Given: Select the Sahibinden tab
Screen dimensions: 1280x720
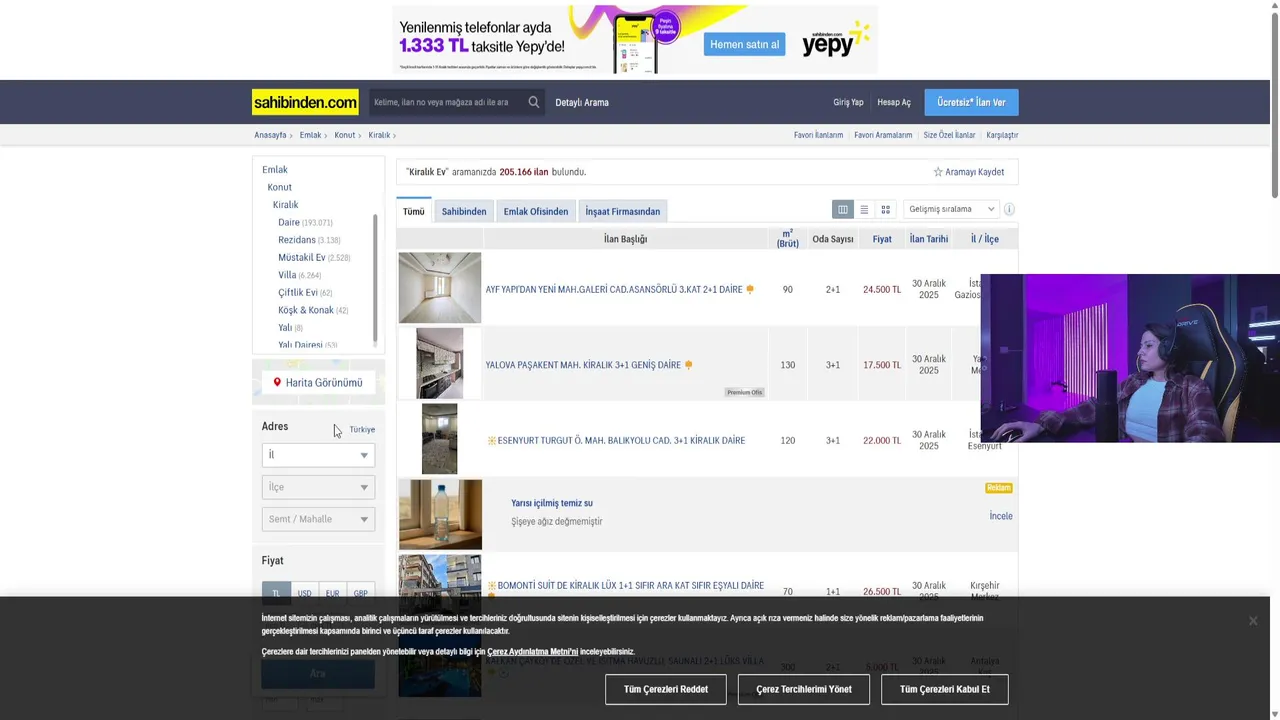Looking at the screenshot, I should (464, 211).
